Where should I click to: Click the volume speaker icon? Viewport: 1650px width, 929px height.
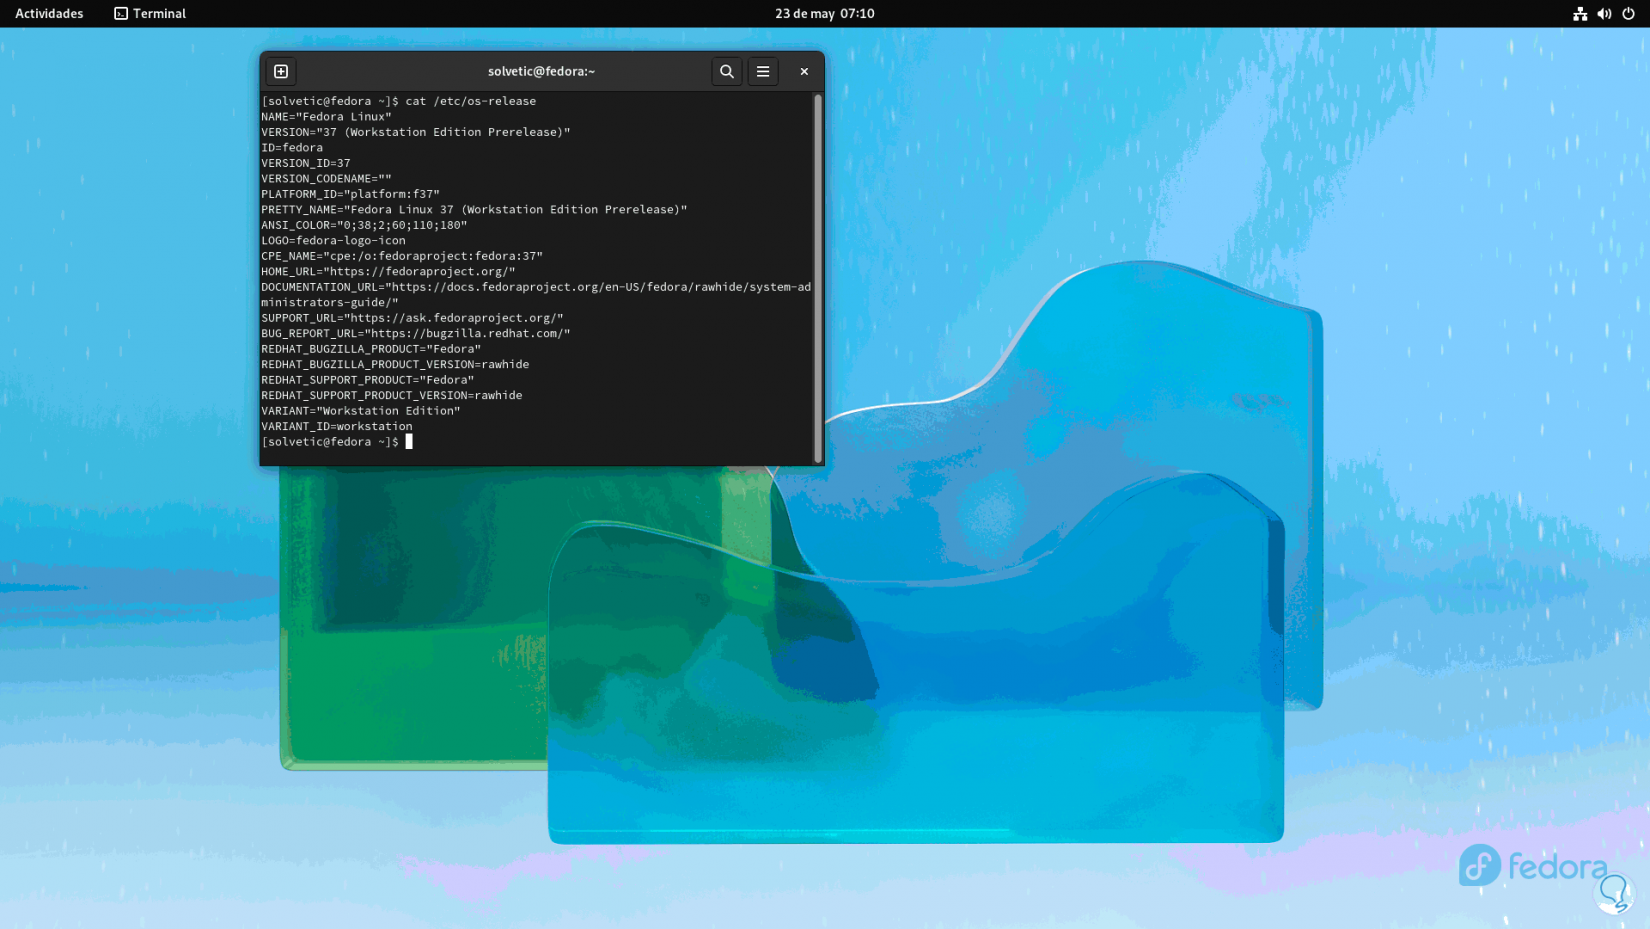click(1604, 13)
